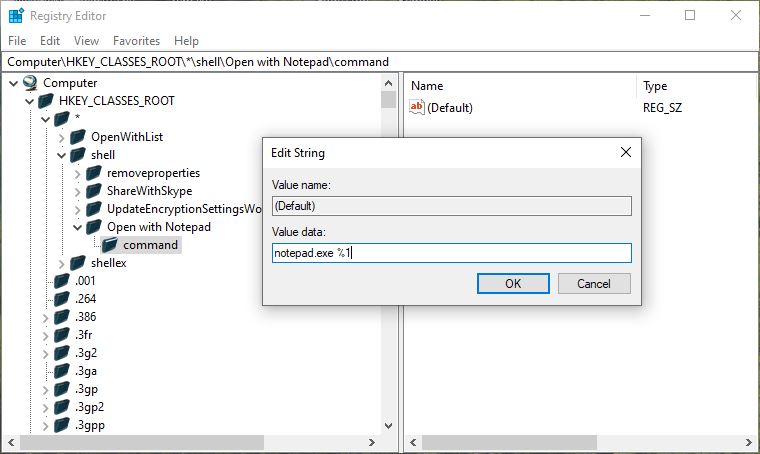Select the HKEY_CLASSES_ROOT folder icon
760x454 pixels.
[46, 101]
